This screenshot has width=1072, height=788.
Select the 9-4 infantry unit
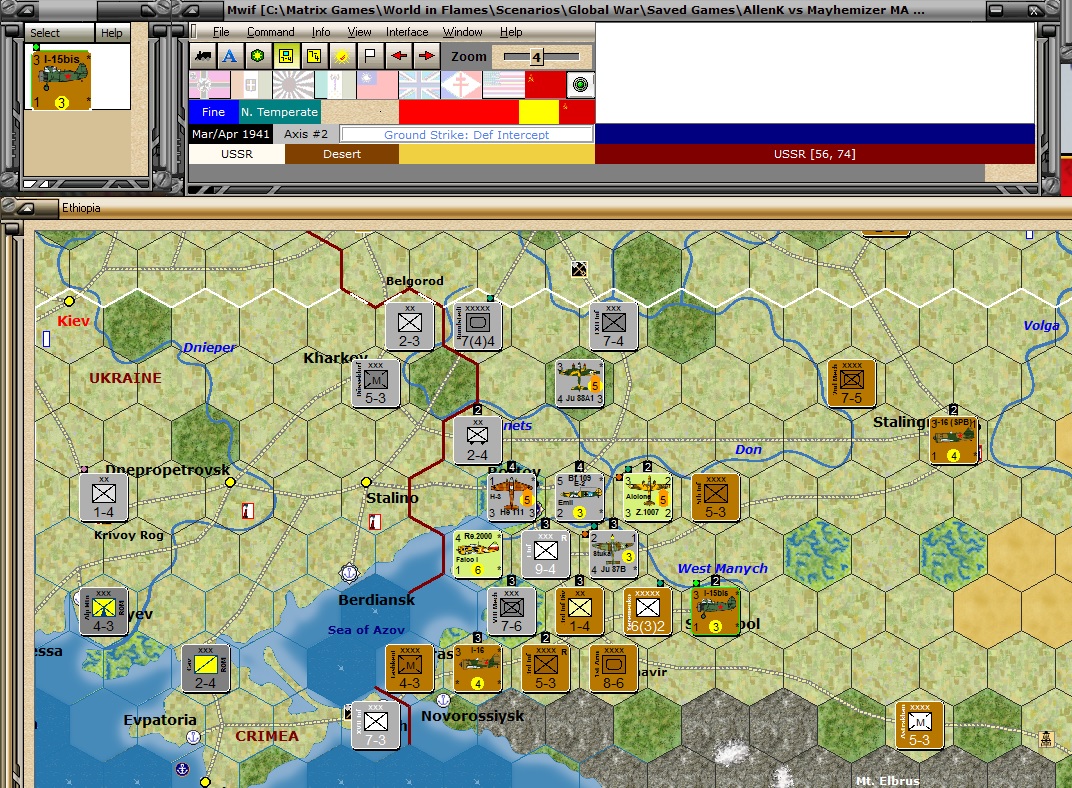(x=545, y=554)
